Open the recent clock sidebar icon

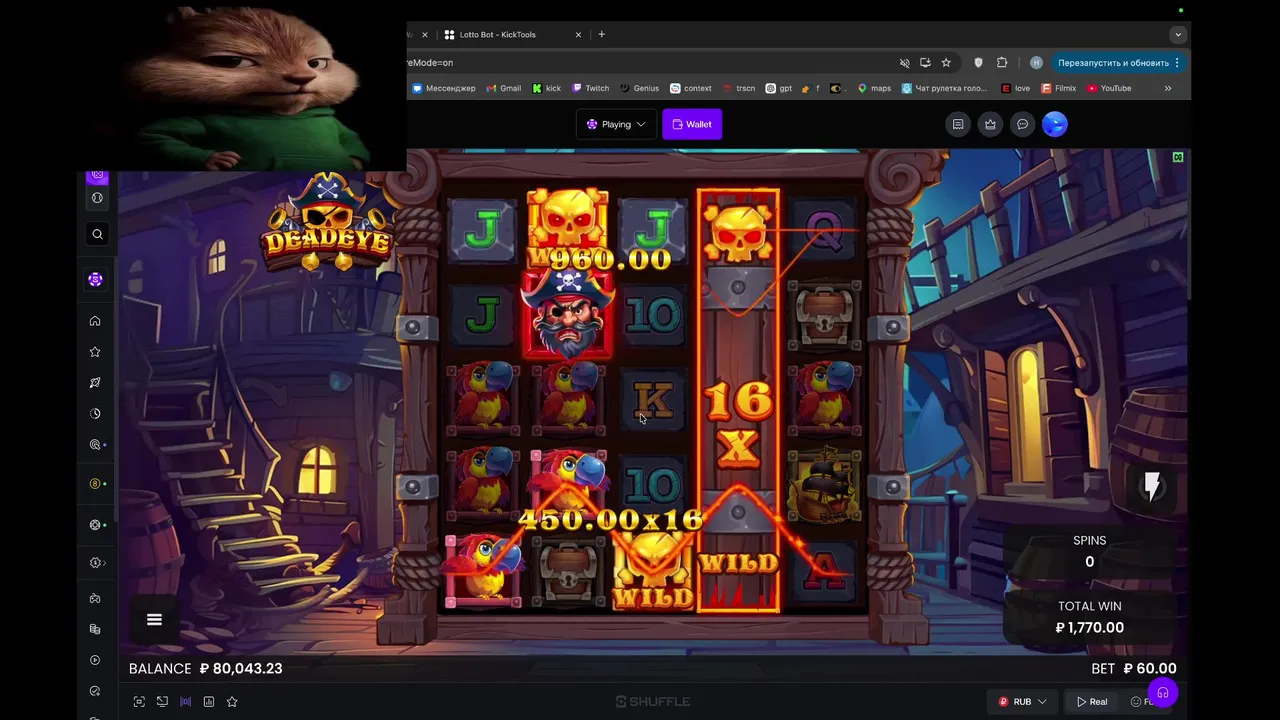pyautogui.click(x=95, y=414)
